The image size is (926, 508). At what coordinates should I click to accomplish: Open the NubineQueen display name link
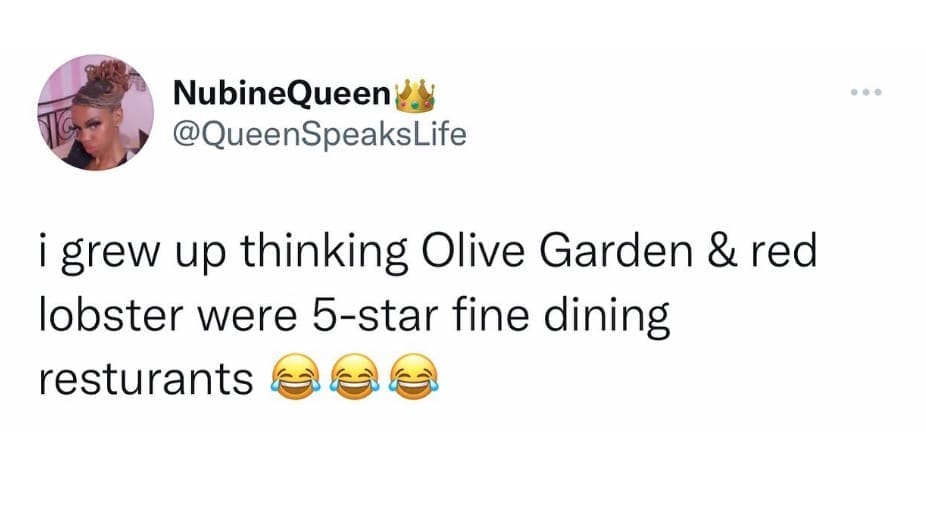click(281, 94)
